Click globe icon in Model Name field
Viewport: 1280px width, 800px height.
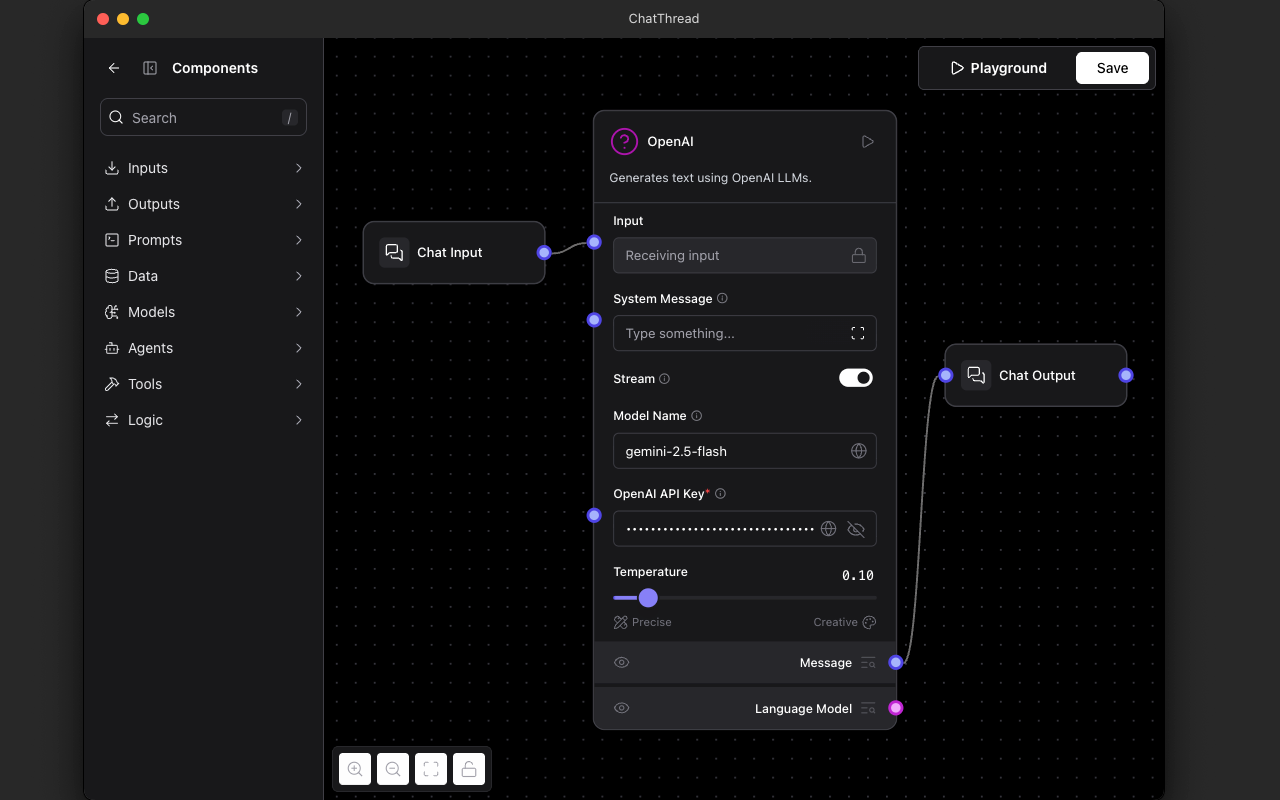click(858, 451)
